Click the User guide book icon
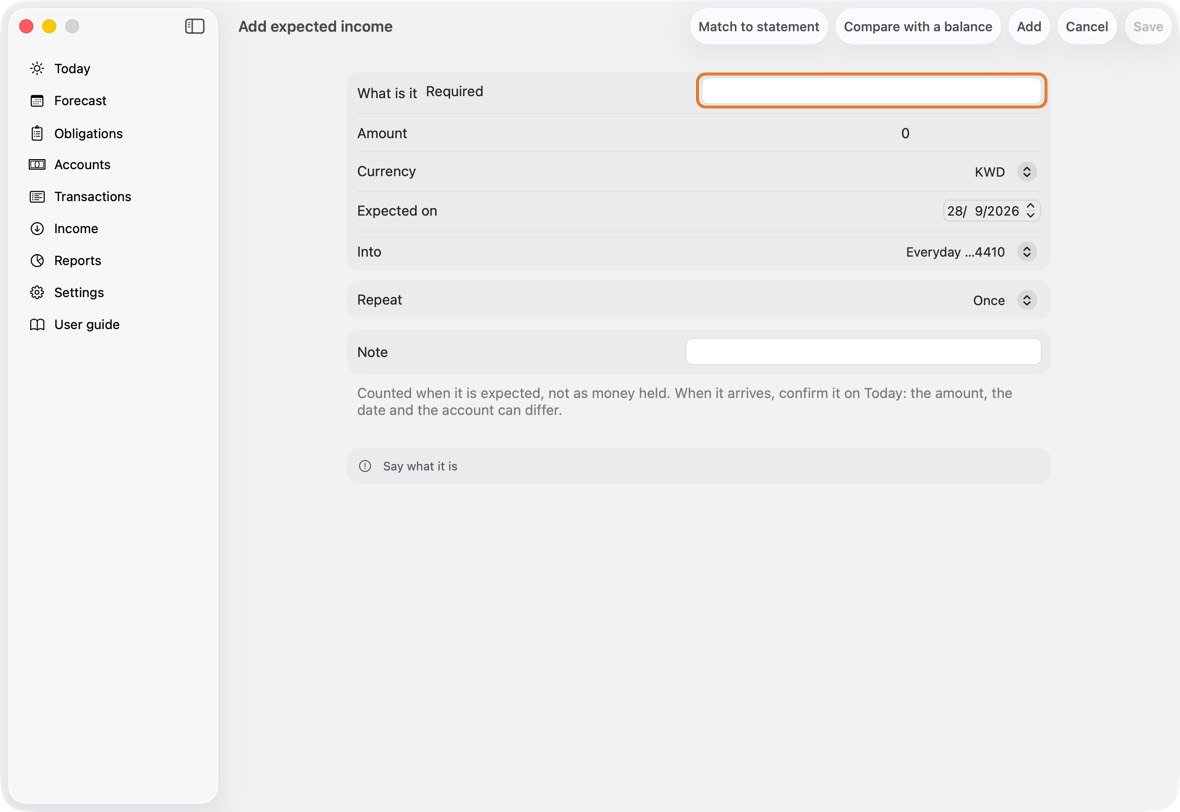This screenshot has width=1180, height=812. (x=37, y=325)
